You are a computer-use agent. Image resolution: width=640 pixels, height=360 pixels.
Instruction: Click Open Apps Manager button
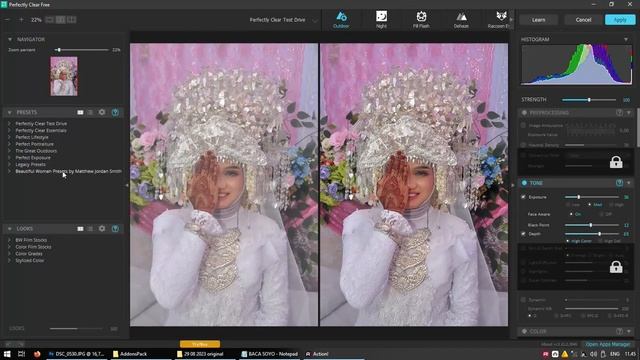click(608, 344)
